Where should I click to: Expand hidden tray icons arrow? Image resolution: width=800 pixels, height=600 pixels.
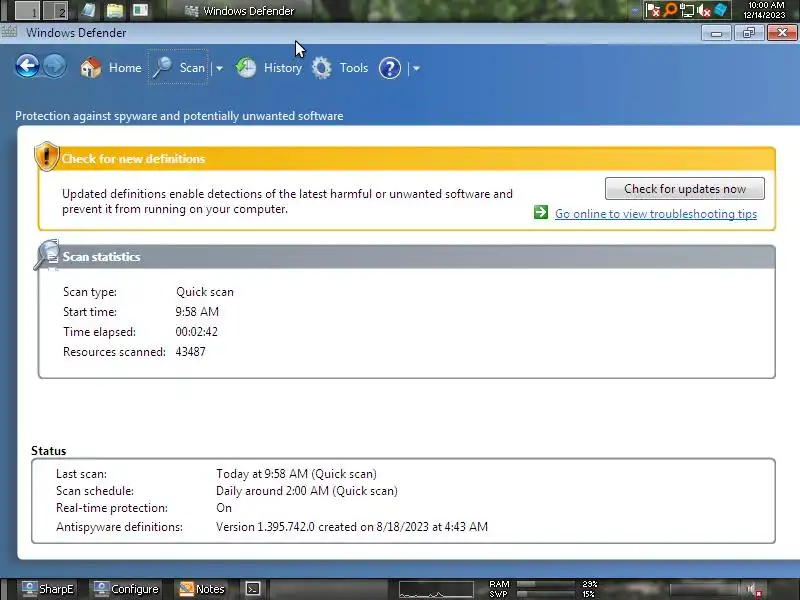tap(635, 11)
